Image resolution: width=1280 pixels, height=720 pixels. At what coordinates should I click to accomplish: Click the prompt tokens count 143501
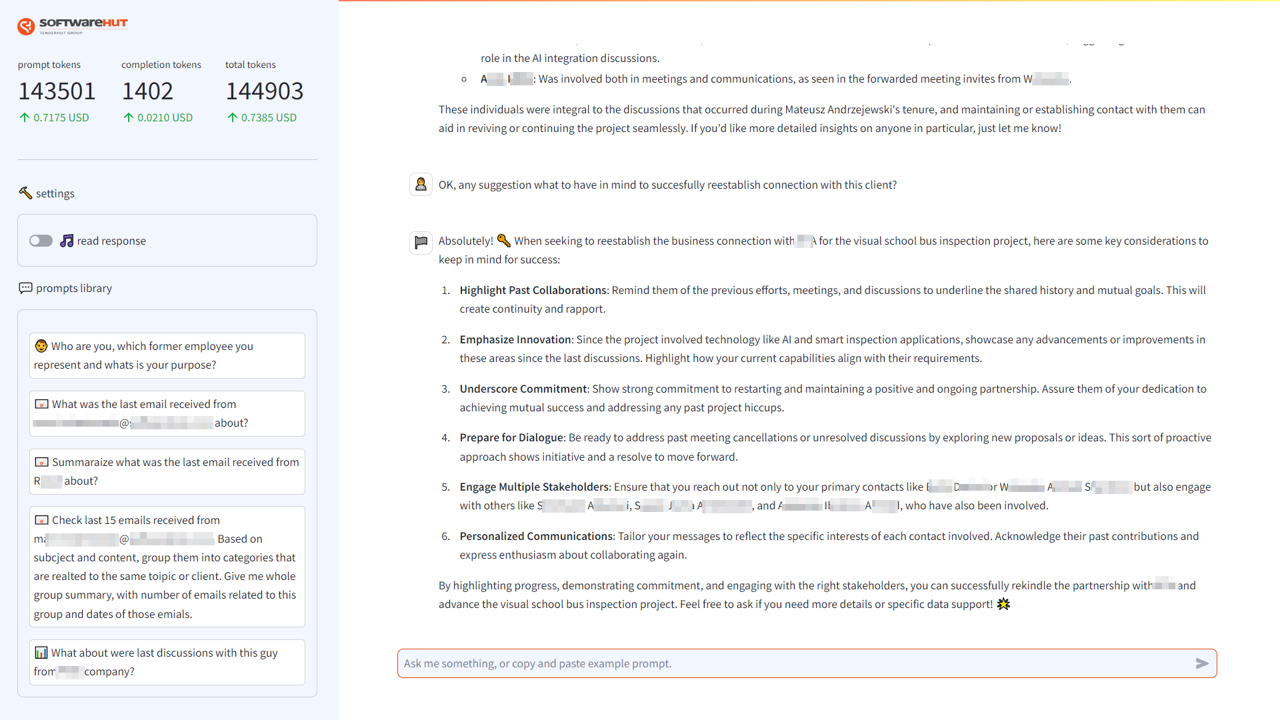pos(57,91)
